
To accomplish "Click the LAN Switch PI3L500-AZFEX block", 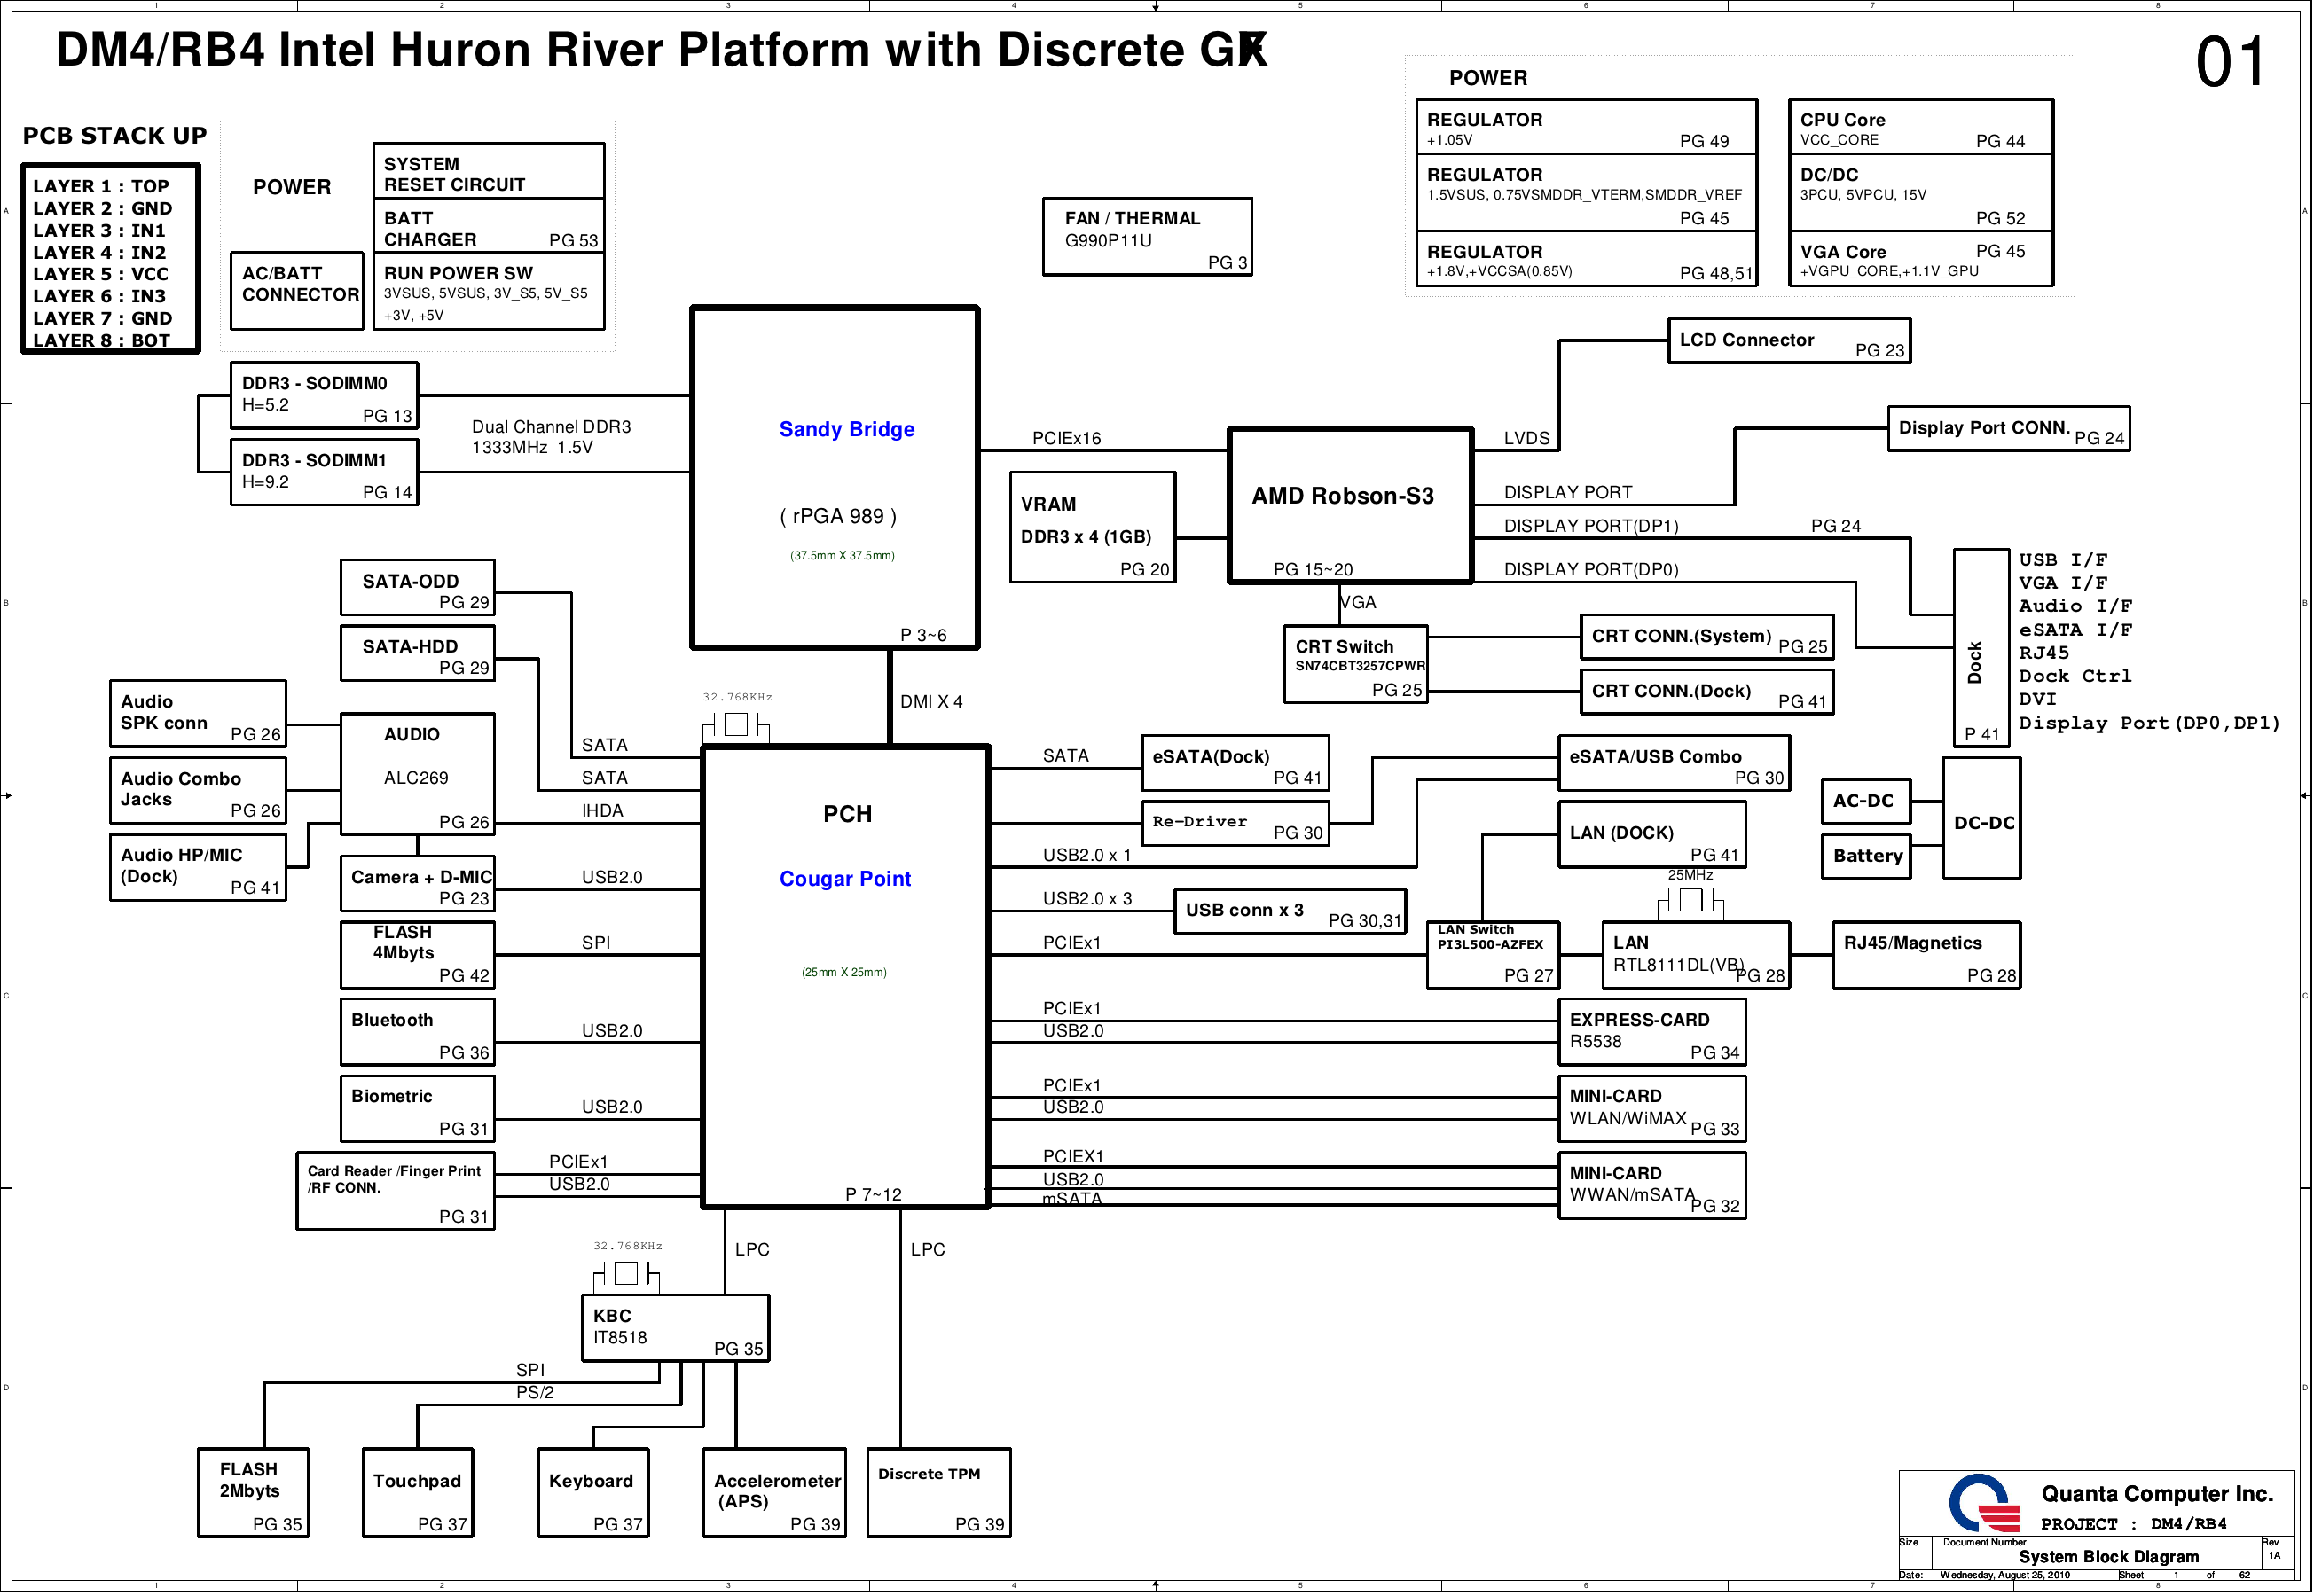I will (x=1493, y=956).
